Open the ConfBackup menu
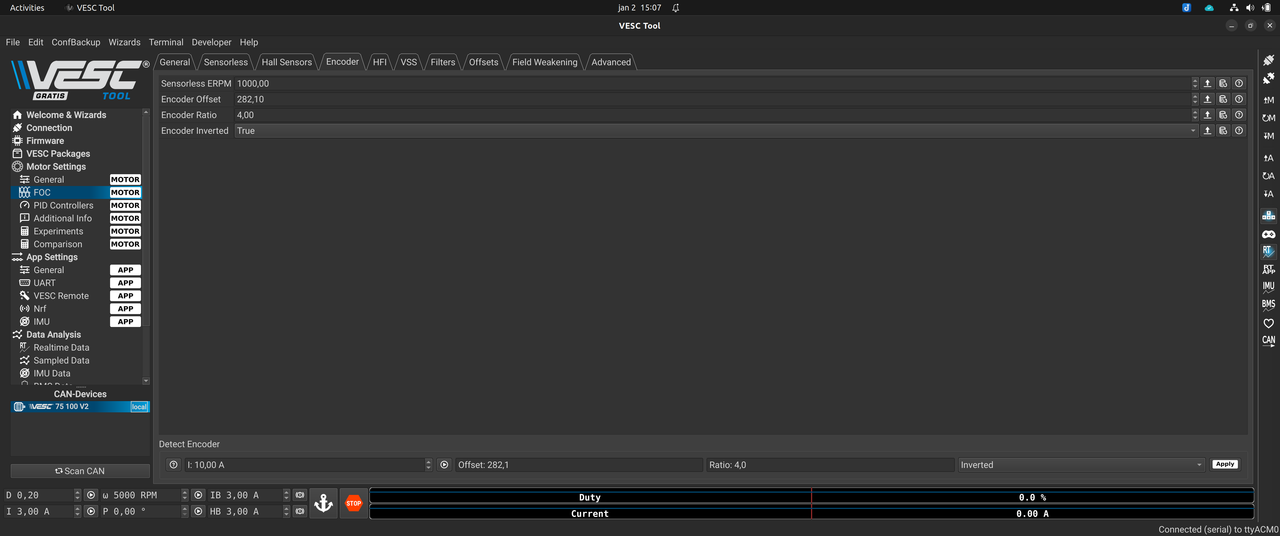The height and width of the screenshot is (536, 1280). click(x=76, y=42)
